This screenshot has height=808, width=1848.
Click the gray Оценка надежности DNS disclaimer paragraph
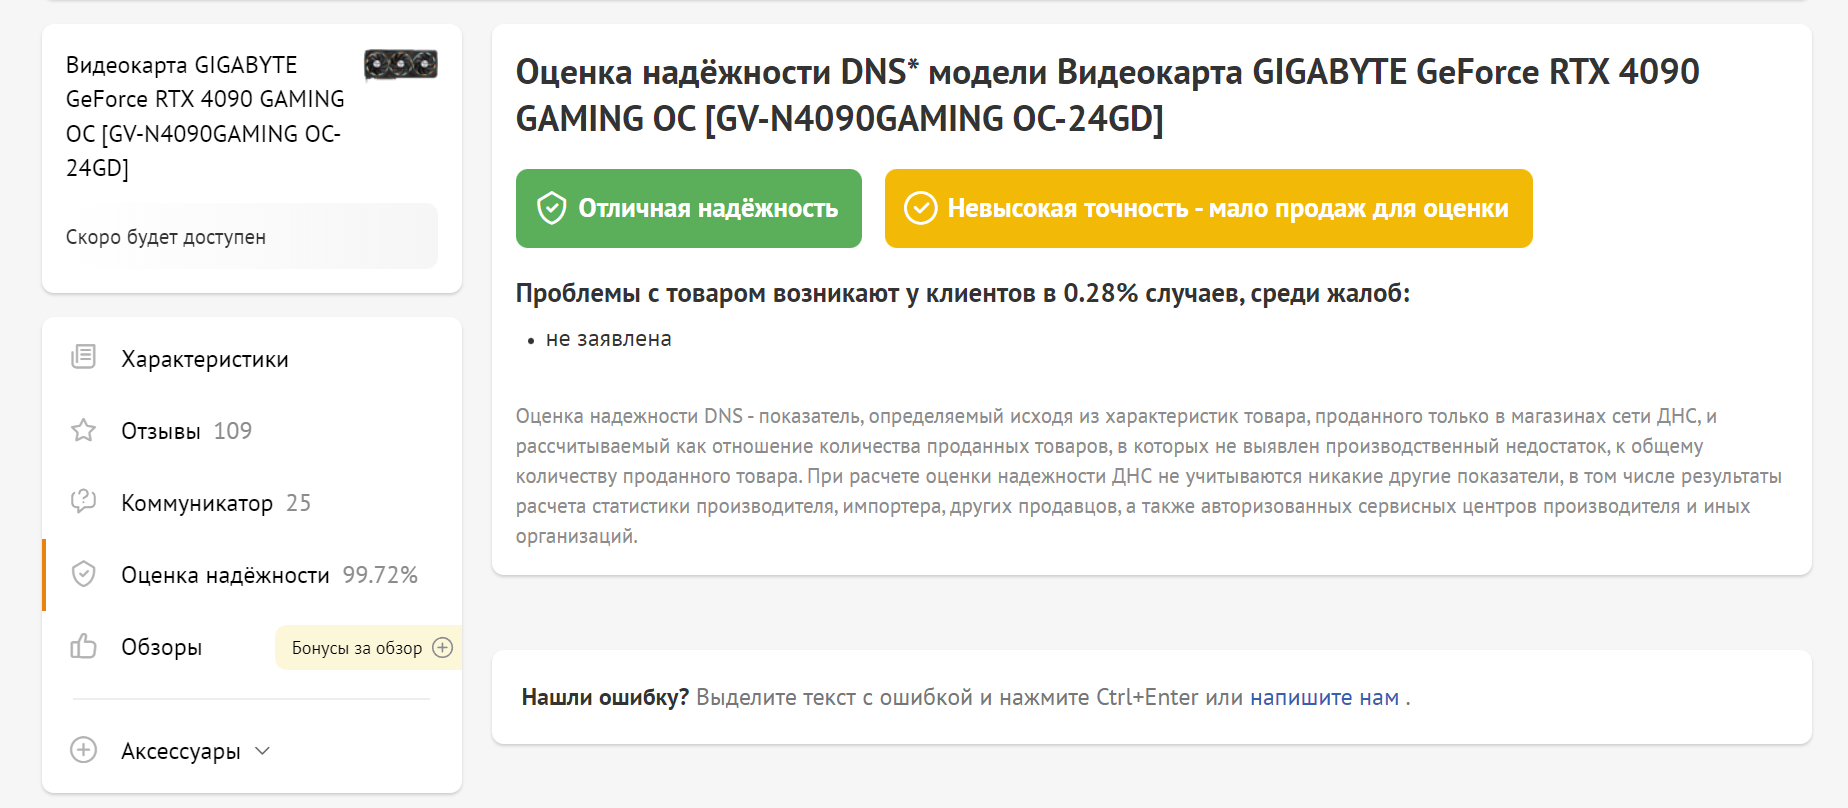(x=1149, y=476)
